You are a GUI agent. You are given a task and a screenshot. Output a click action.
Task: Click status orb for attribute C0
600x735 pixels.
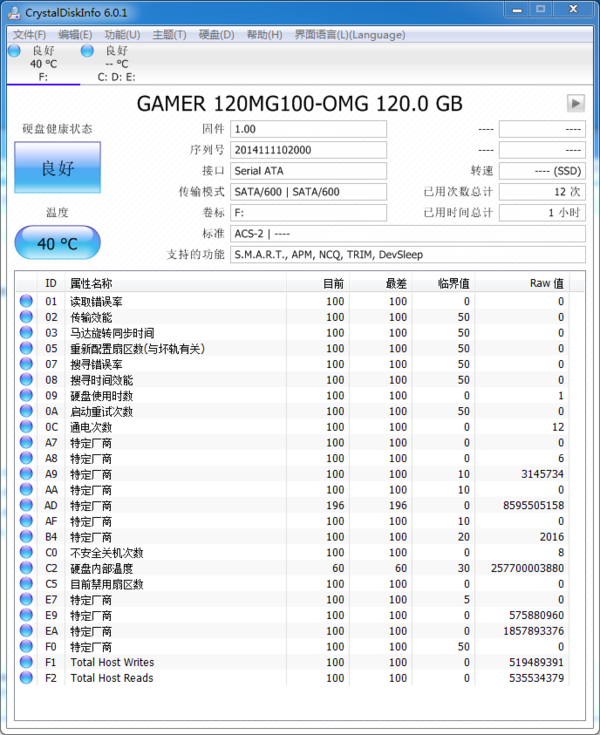point(26,552)
